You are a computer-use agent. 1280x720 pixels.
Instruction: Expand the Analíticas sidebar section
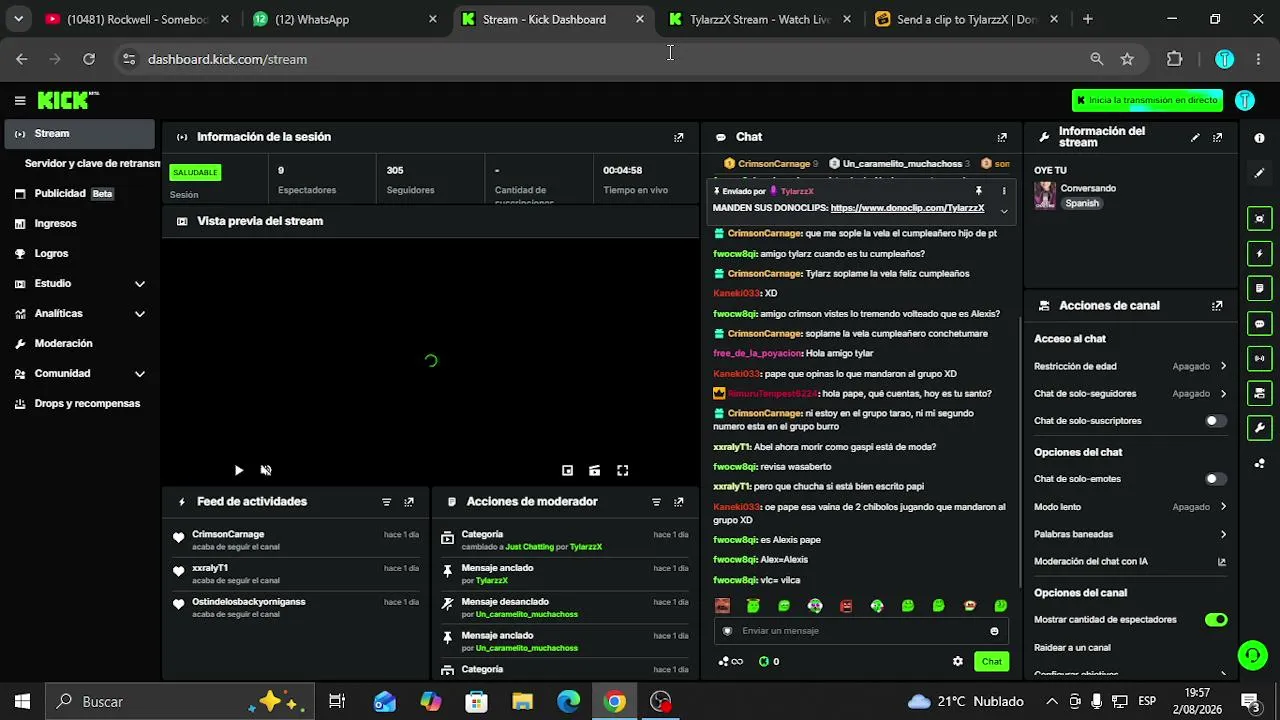click(140, 314)
